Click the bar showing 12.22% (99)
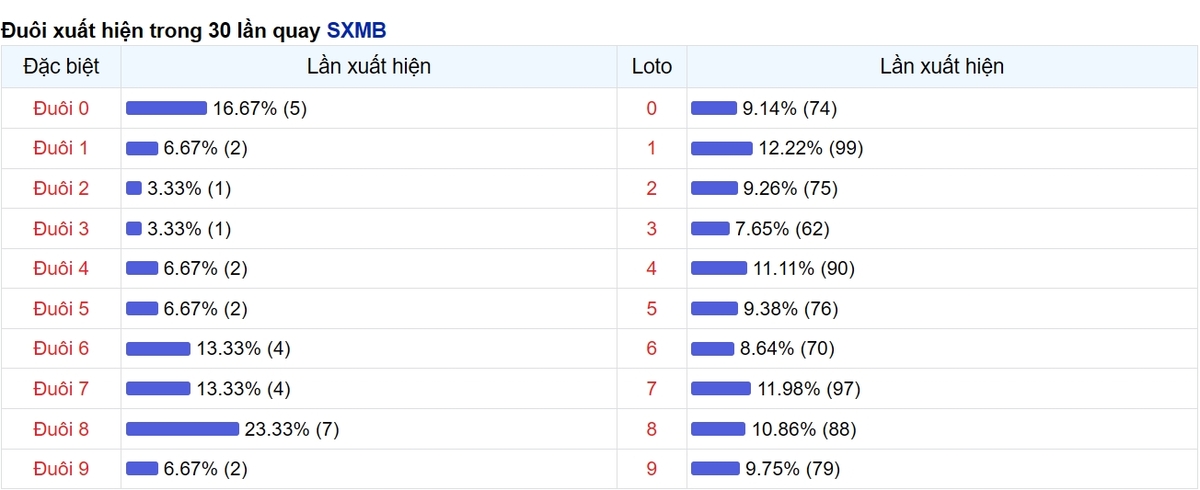Viewport: 1200px width, 490px height. point(721,148)
